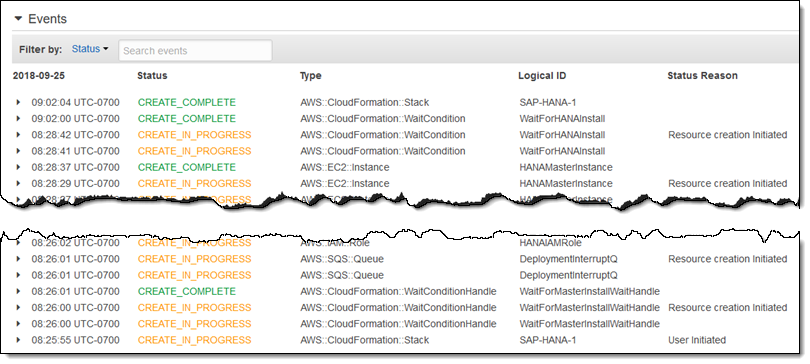This screenshot has height=364, width=810.
Task: Expand the 08:25:55 User Initiated event row
Action: 19,340
